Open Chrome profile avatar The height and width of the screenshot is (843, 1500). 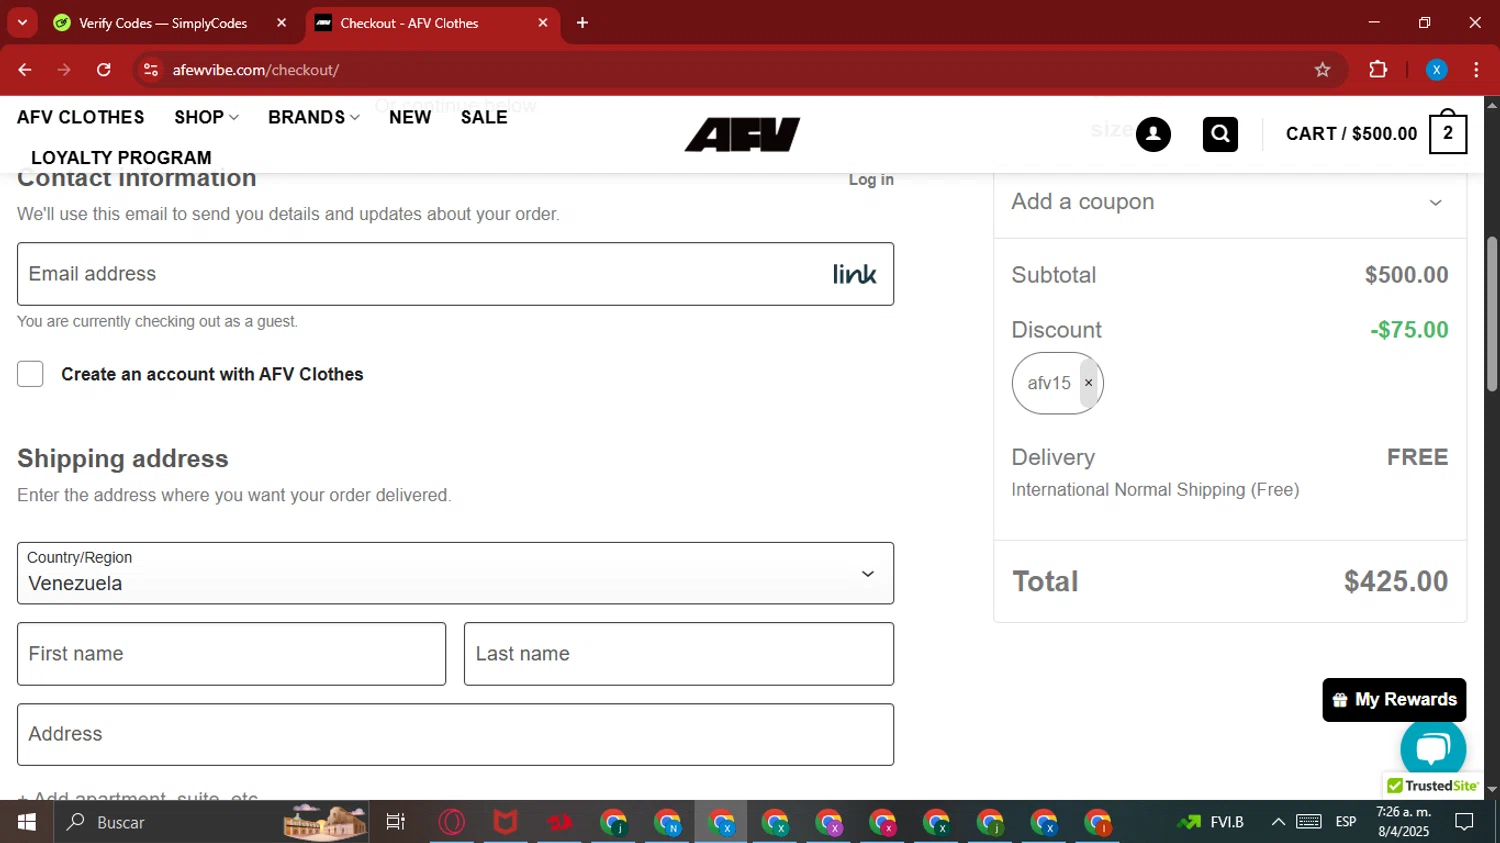click(x=1436, y=70)
